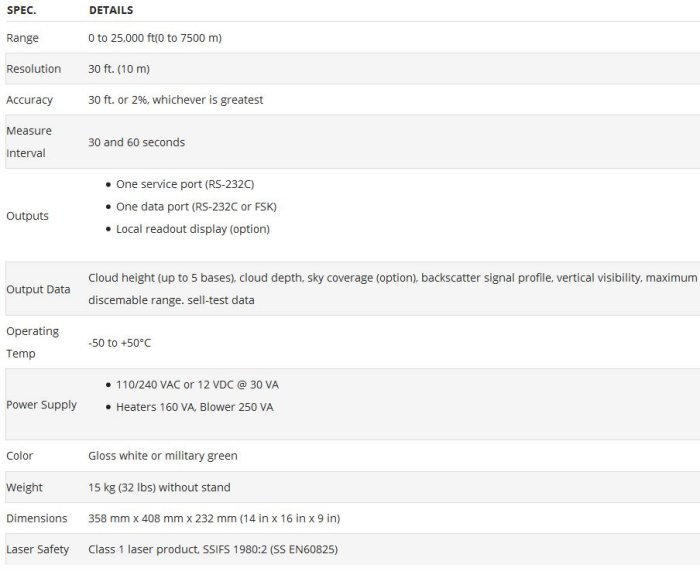Viewport: 700px width, 578px height.
Task: Select the Measure Interval row label
Action: [29, 142]
